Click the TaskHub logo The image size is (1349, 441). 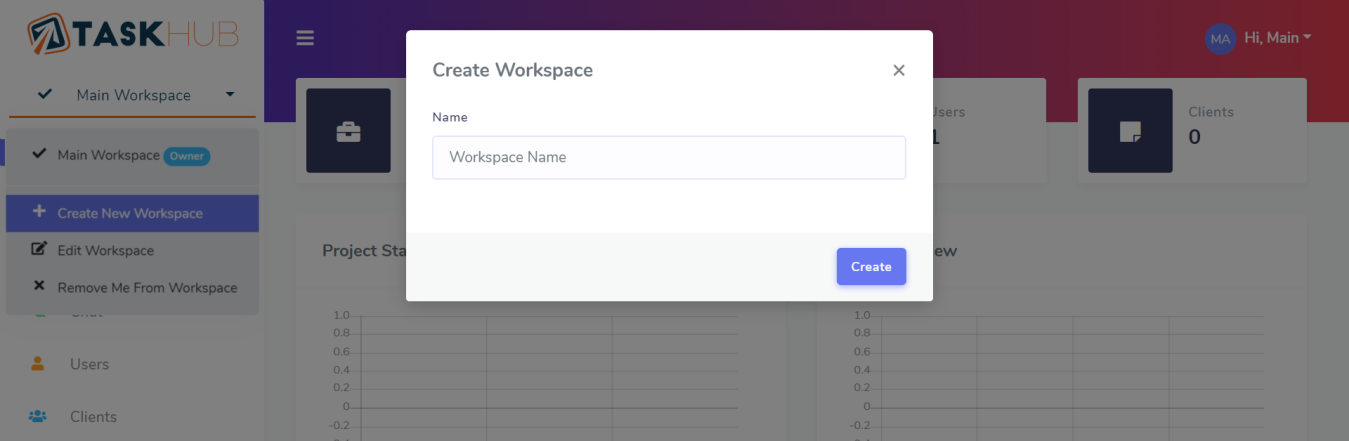[x=132, y=34]
